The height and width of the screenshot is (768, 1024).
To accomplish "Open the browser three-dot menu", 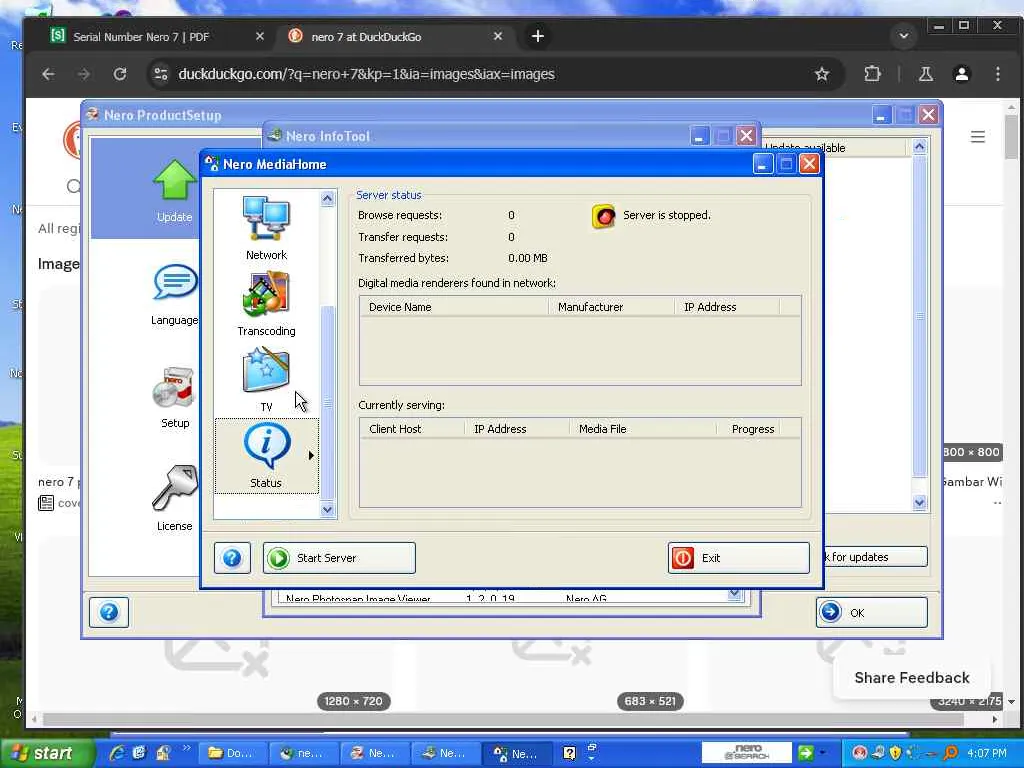I will click(x=998, y=74).
